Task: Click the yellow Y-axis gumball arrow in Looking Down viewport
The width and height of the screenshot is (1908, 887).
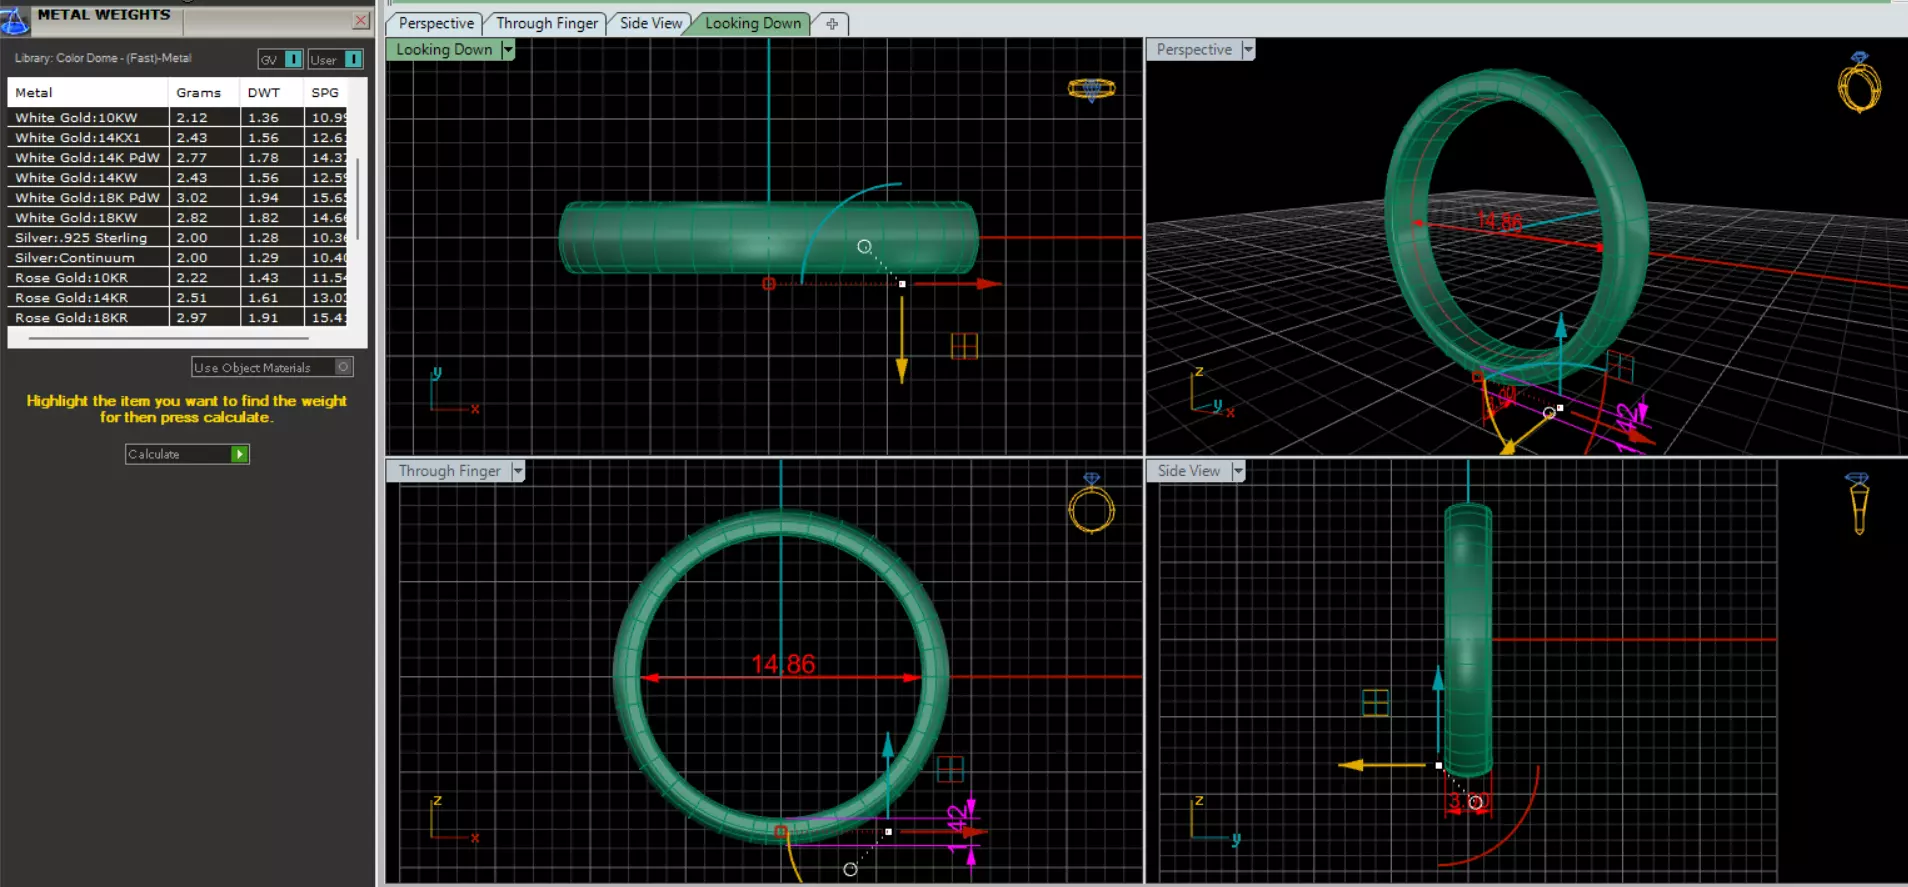Action: pos(902,338)
